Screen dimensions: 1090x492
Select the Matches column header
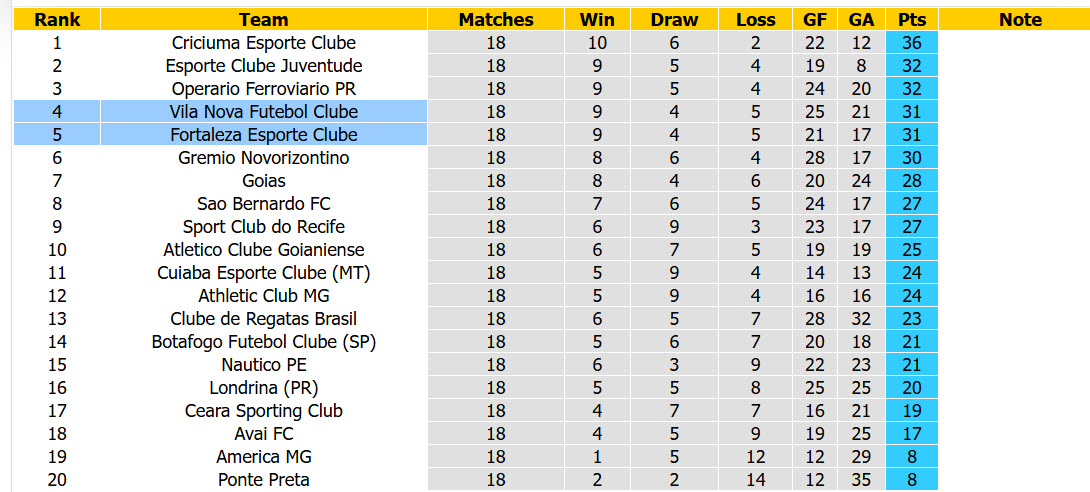tap(496, 19)
